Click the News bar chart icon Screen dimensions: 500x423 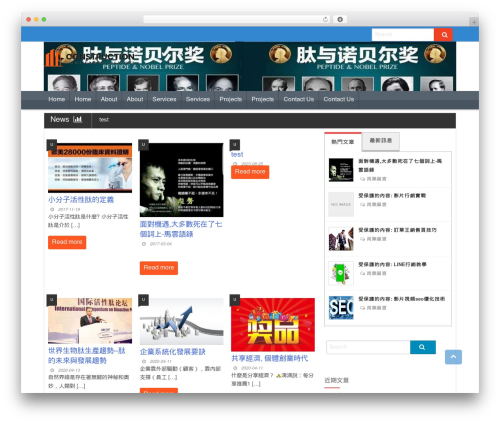[77, 119]
